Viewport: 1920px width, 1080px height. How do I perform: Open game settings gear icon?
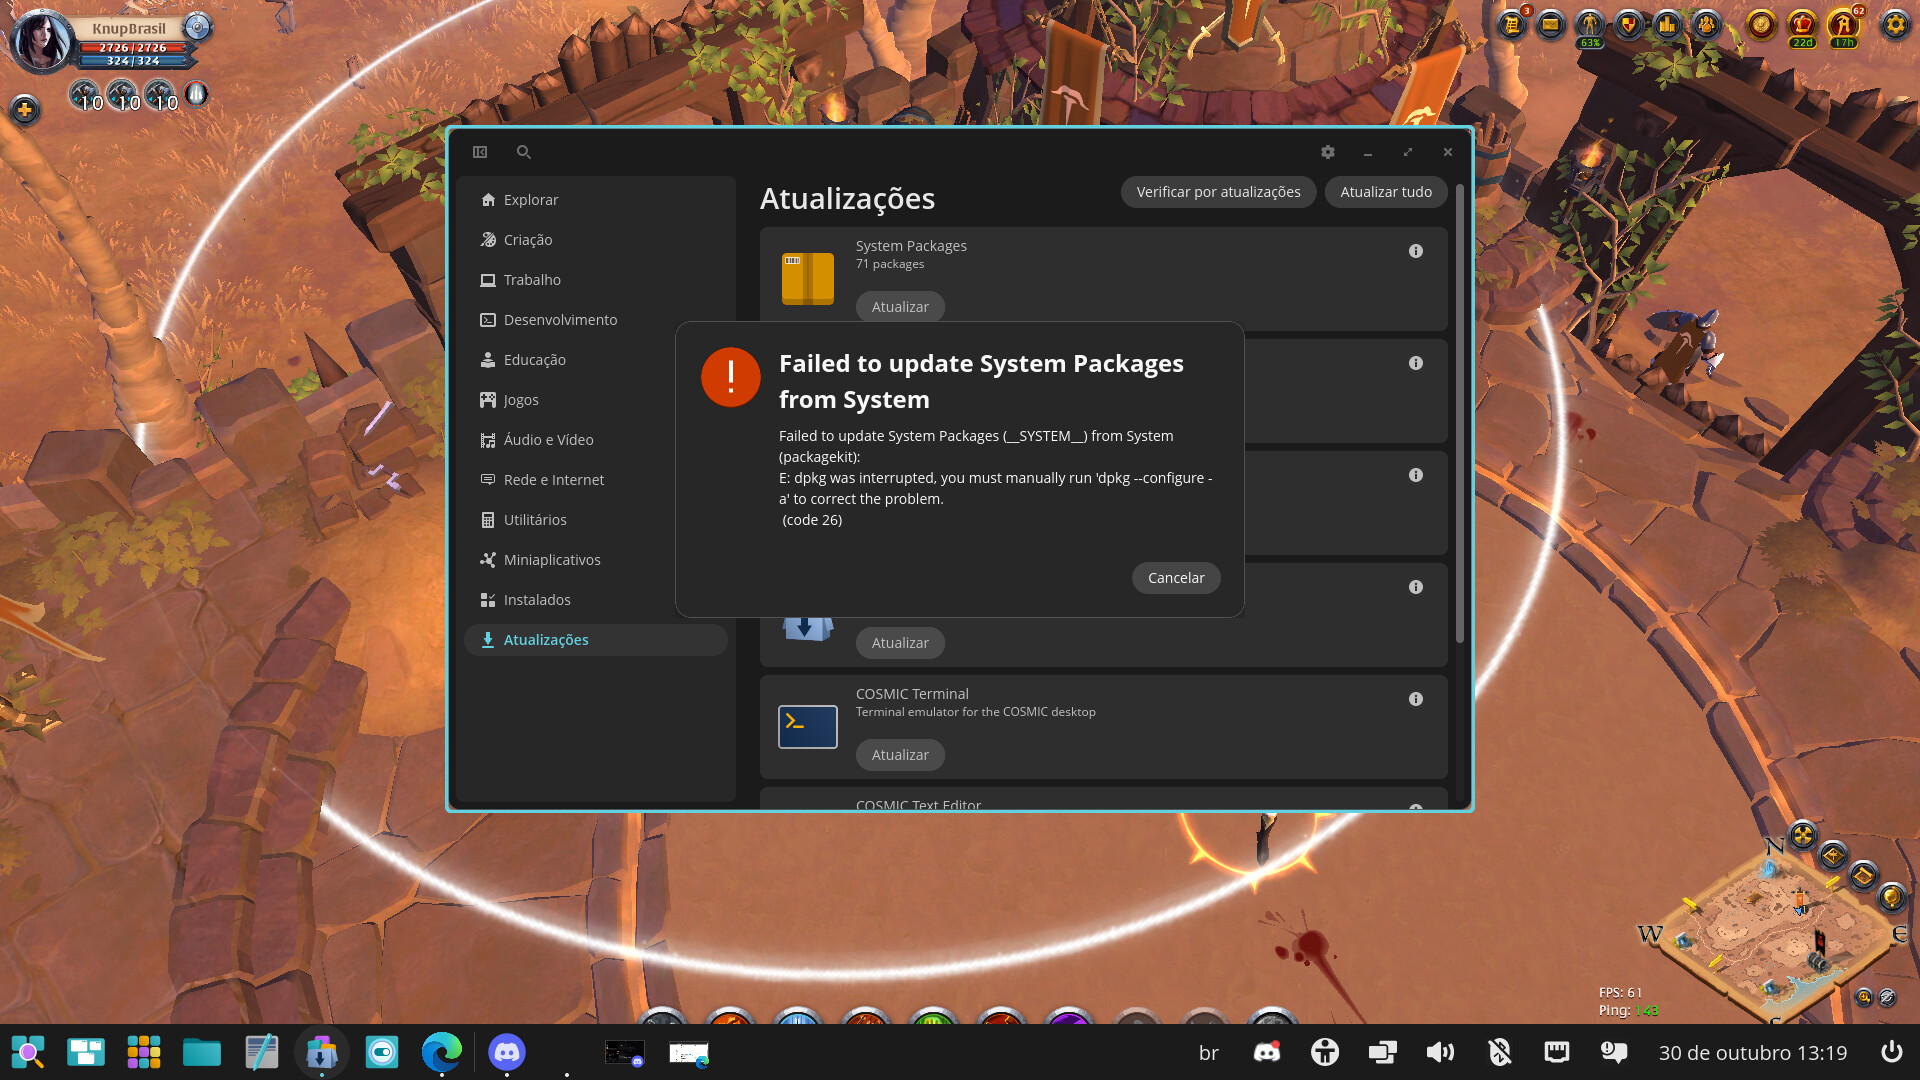coord(1895,24)
